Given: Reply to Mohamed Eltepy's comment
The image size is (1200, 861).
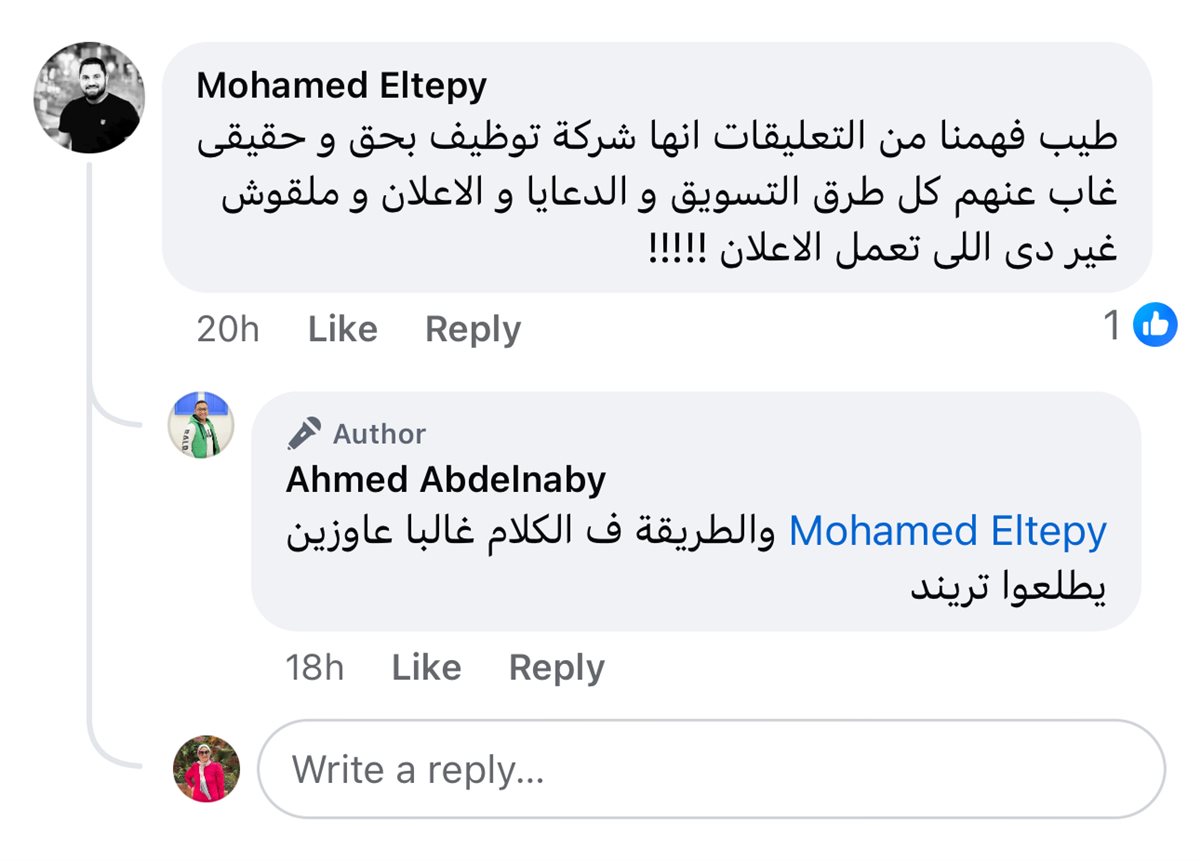Looking at the screenshot, I should pyautogui.click(x=473, y=329).
